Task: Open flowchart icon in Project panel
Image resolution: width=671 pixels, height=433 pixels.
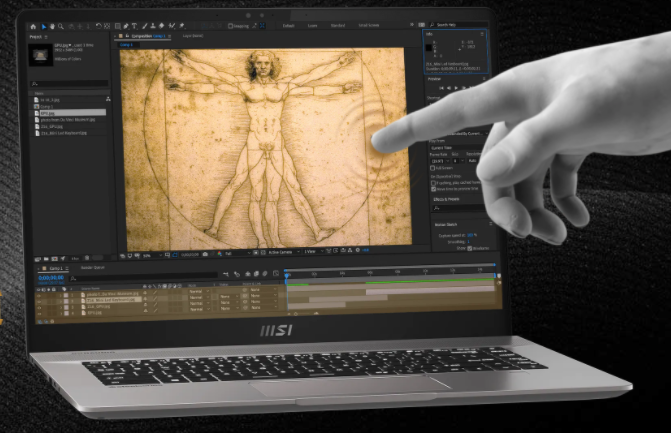Action: click(108, 99)
